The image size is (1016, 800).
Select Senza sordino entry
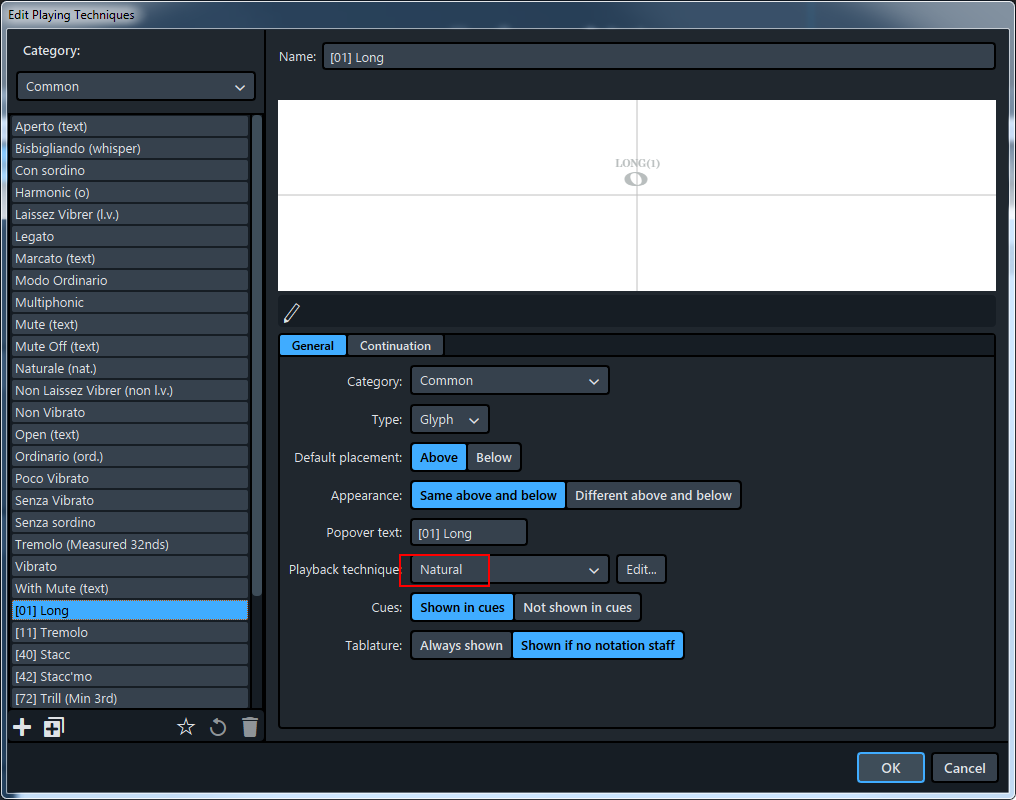pyautogui.click(x=130, y=523)
